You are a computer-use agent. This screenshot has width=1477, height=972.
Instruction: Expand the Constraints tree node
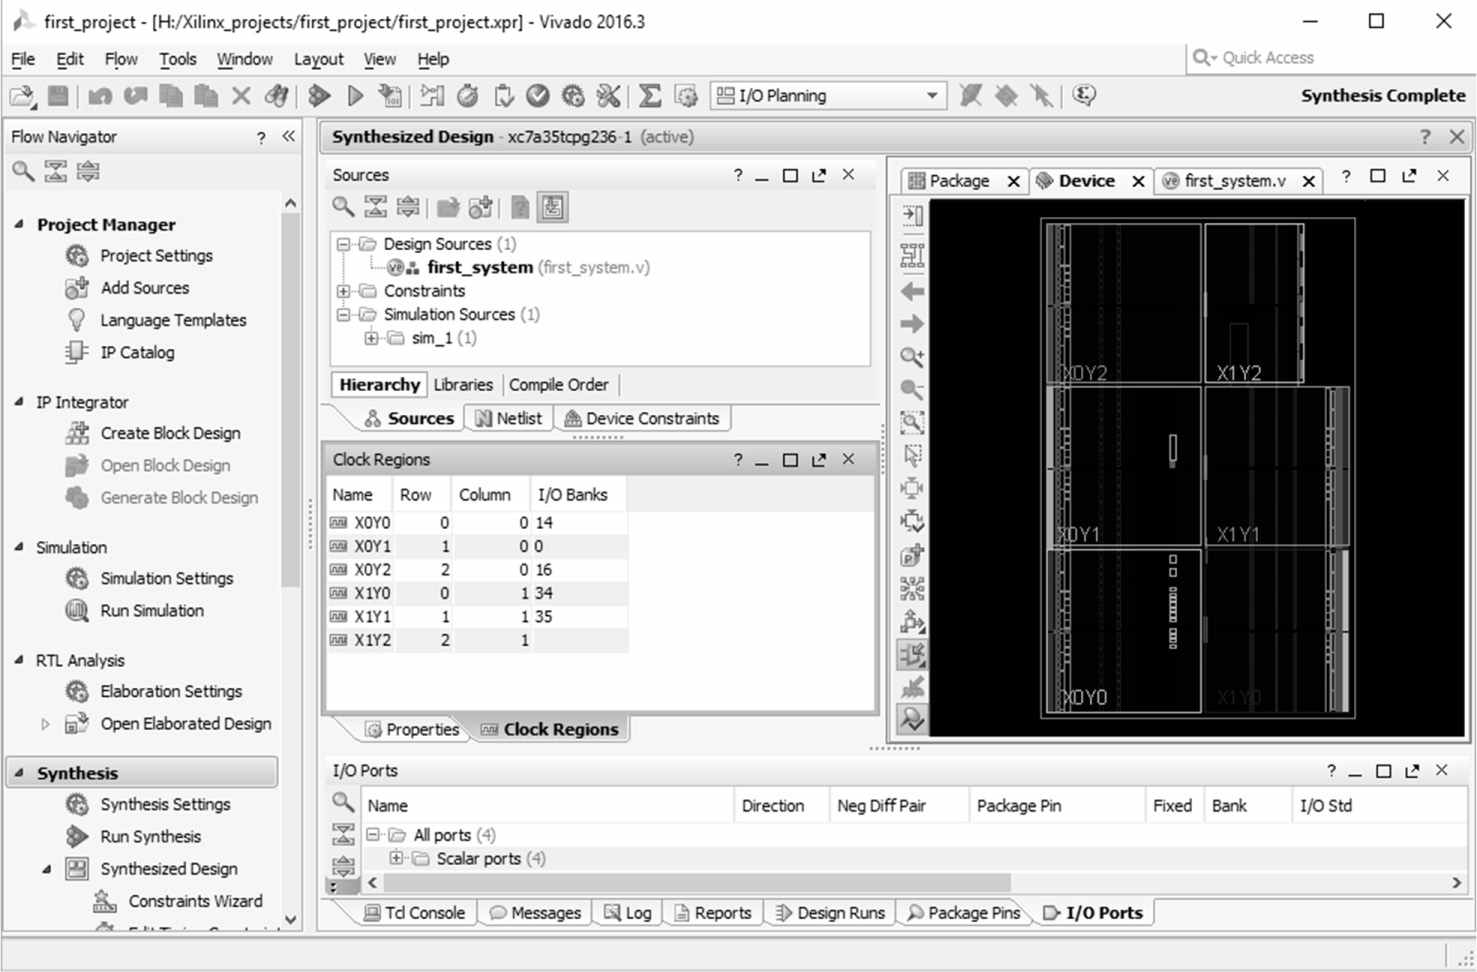coord(344,291)
